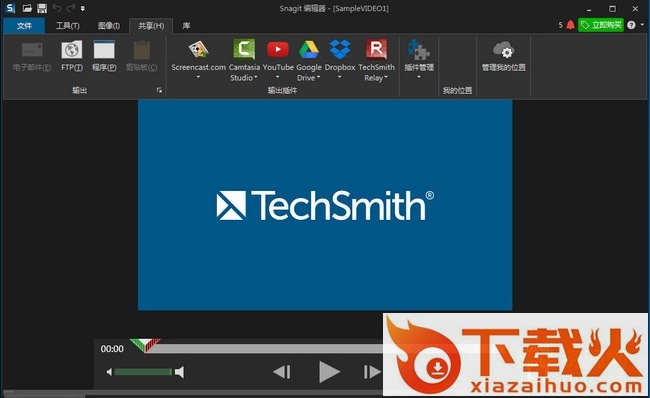Click the email (电子邮件) output icon

pyautogui.click(x=32, y=50)
